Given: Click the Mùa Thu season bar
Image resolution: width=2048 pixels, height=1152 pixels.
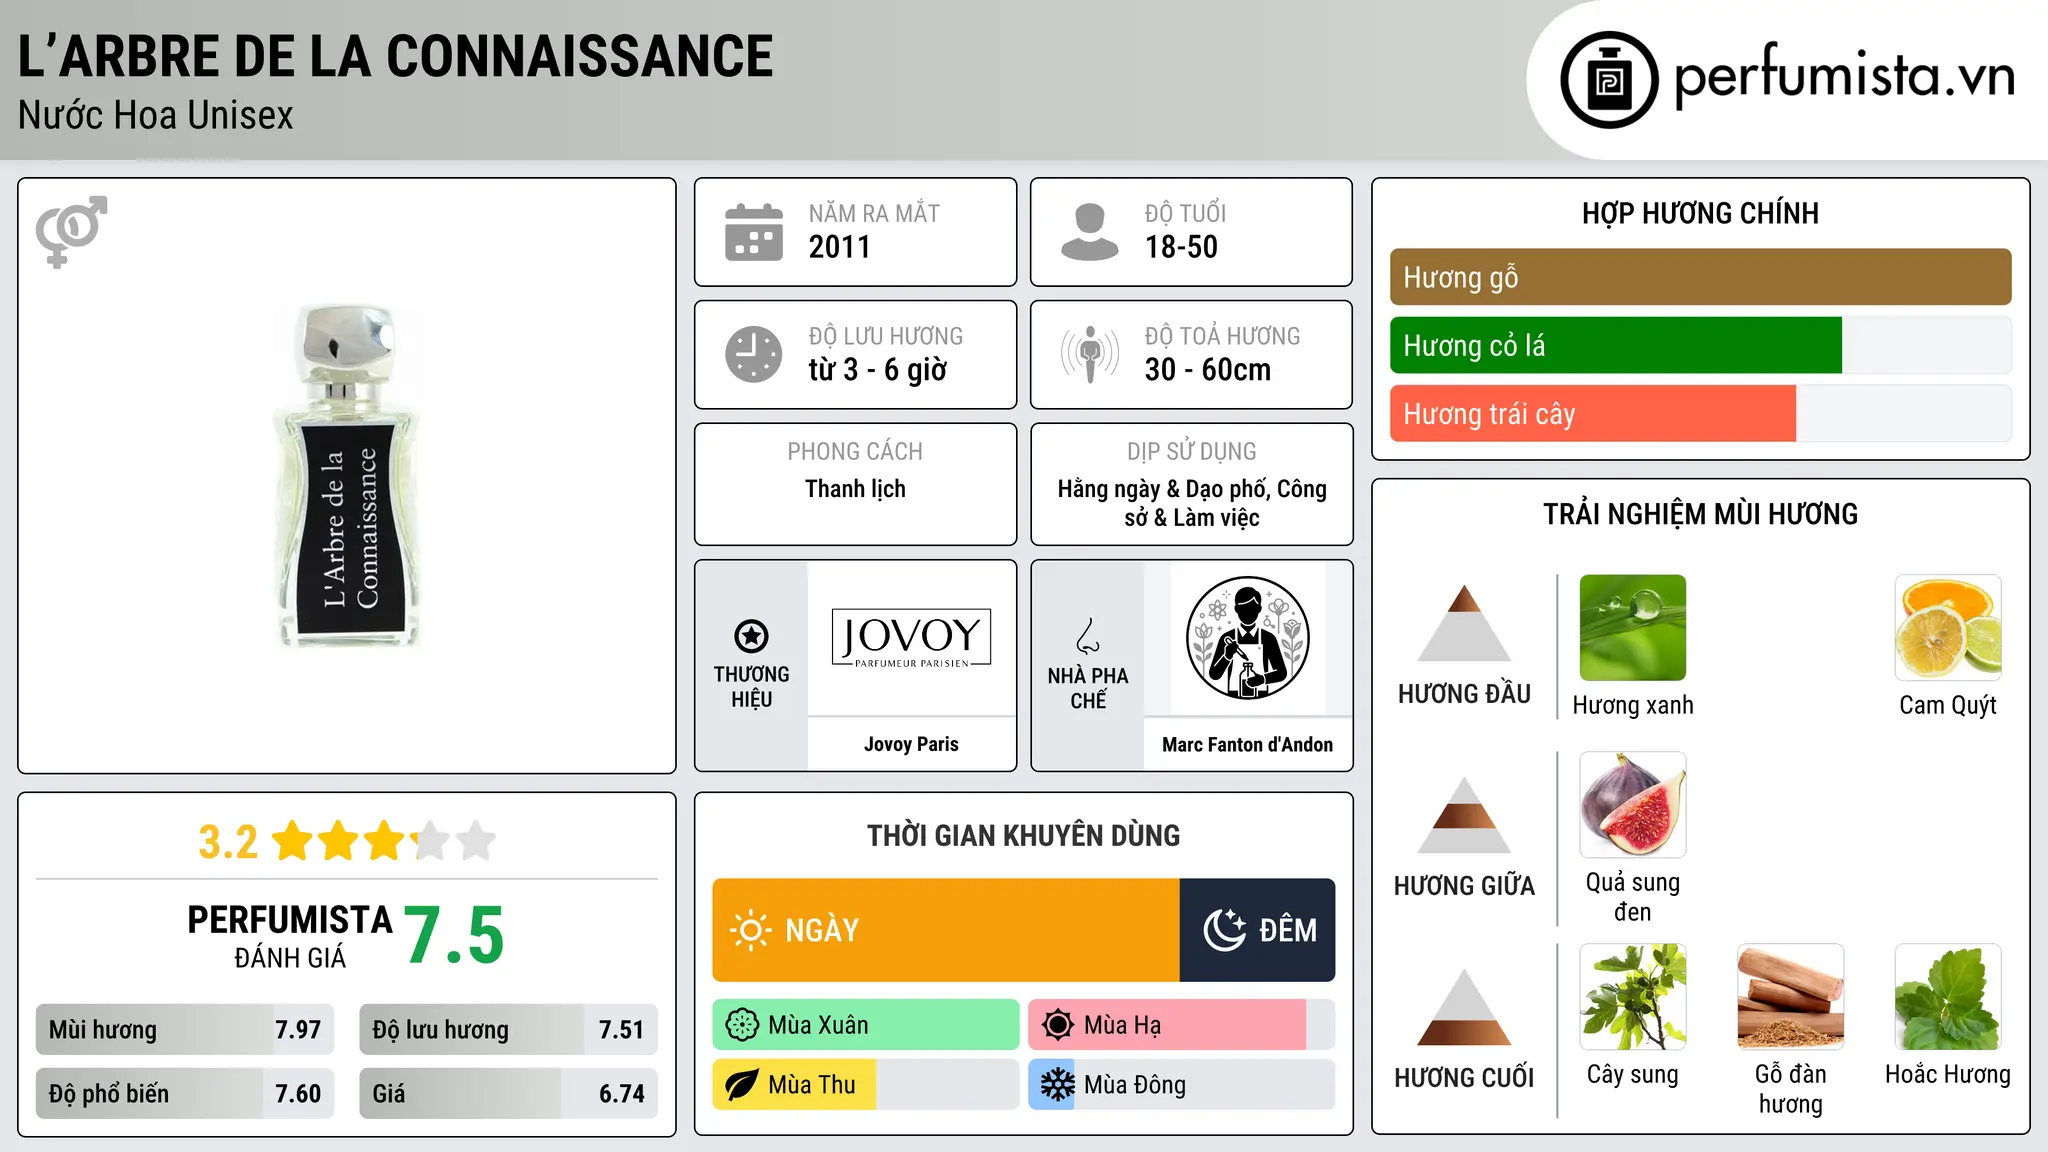Looking at the screenshot, I should [x=866, y=1085].
